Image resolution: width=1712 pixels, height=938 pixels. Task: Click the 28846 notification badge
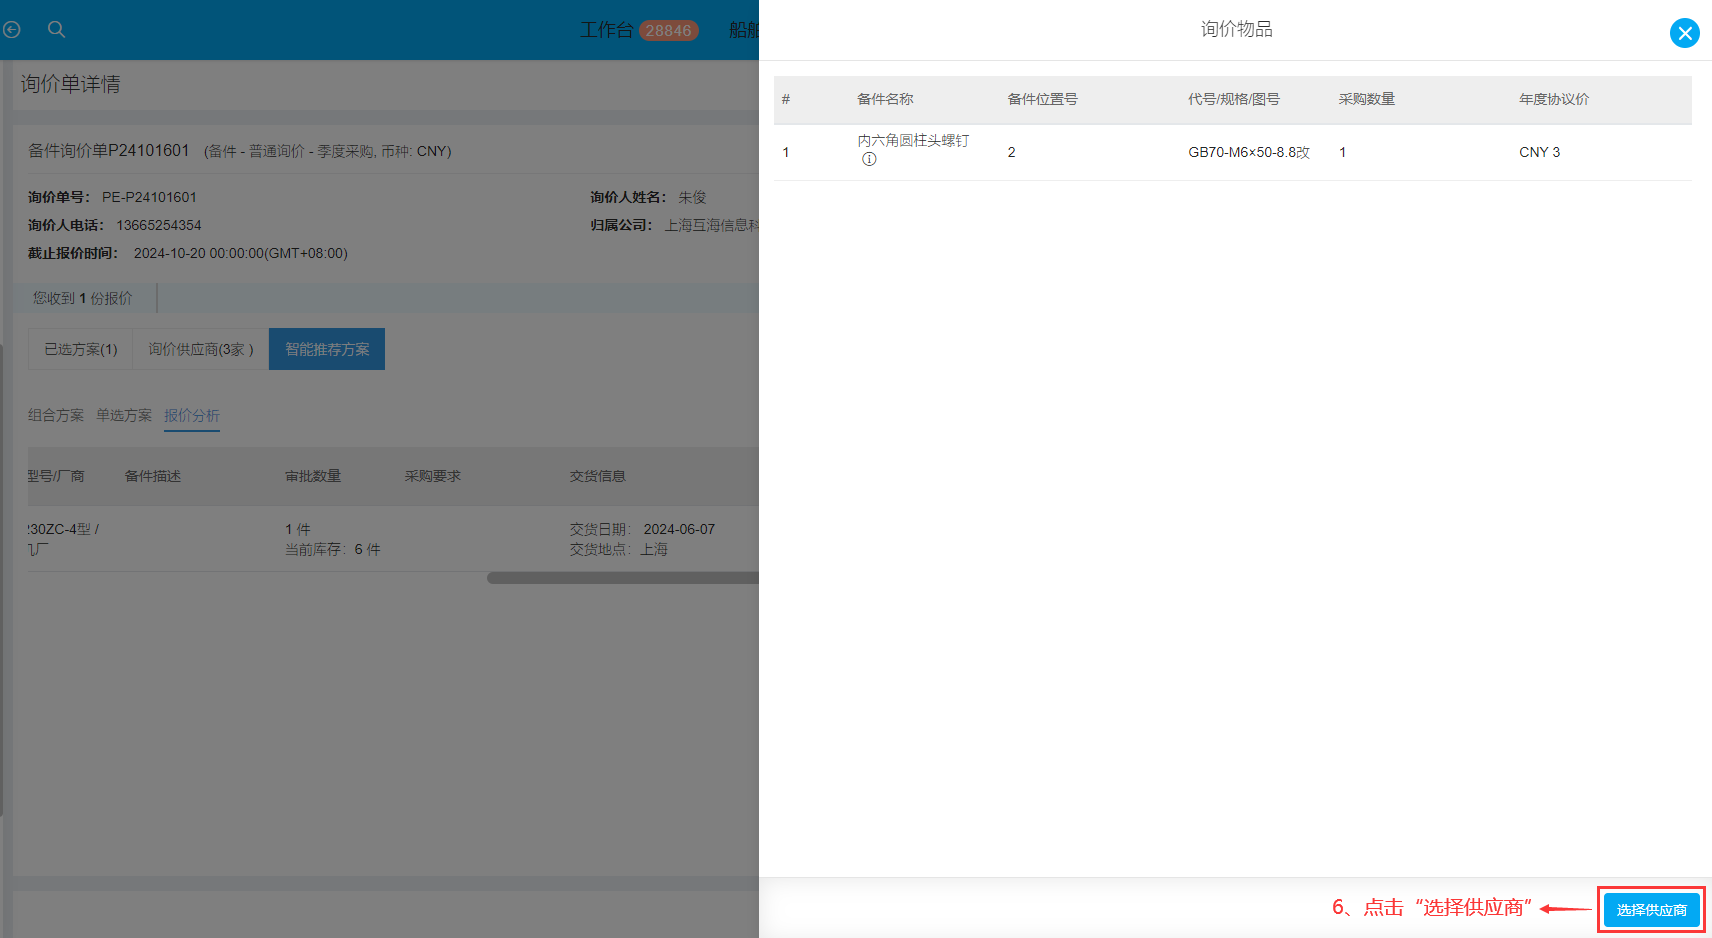668,31
